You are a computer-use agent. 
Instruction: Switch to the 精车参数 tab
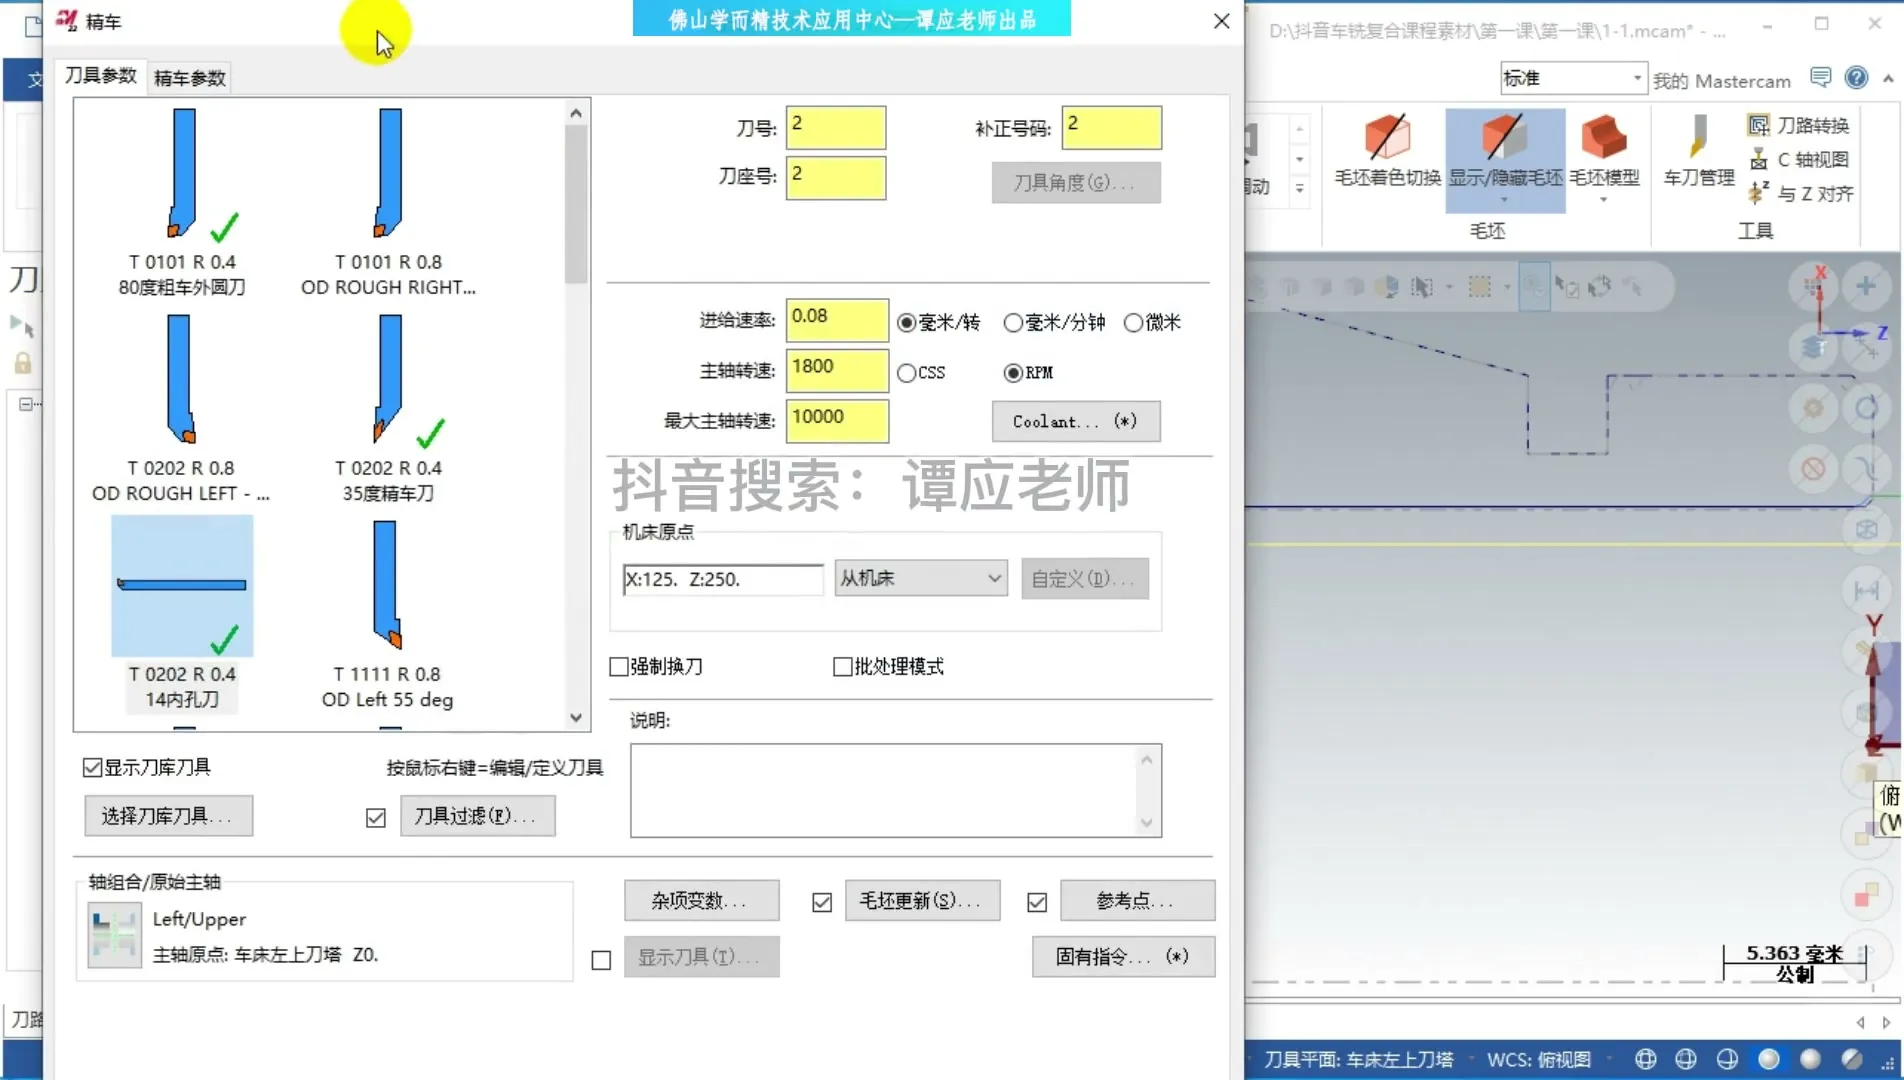pyautogui.click(x=188, y=77)
